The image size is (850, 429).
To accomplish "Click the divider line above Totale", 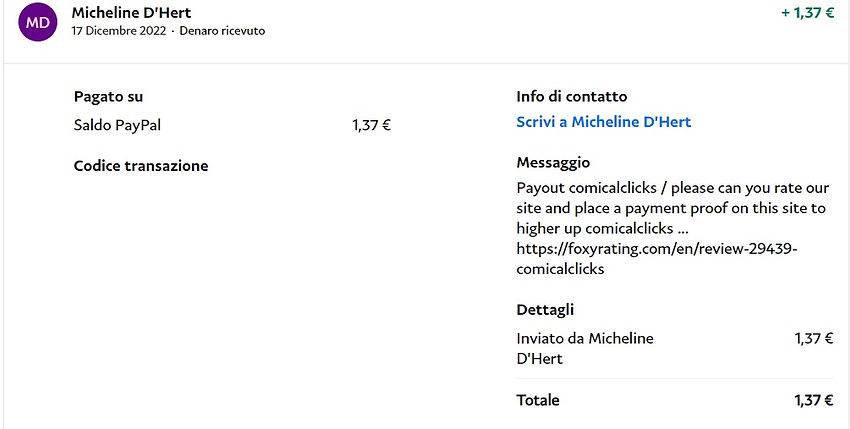I will tap(675, 379).
